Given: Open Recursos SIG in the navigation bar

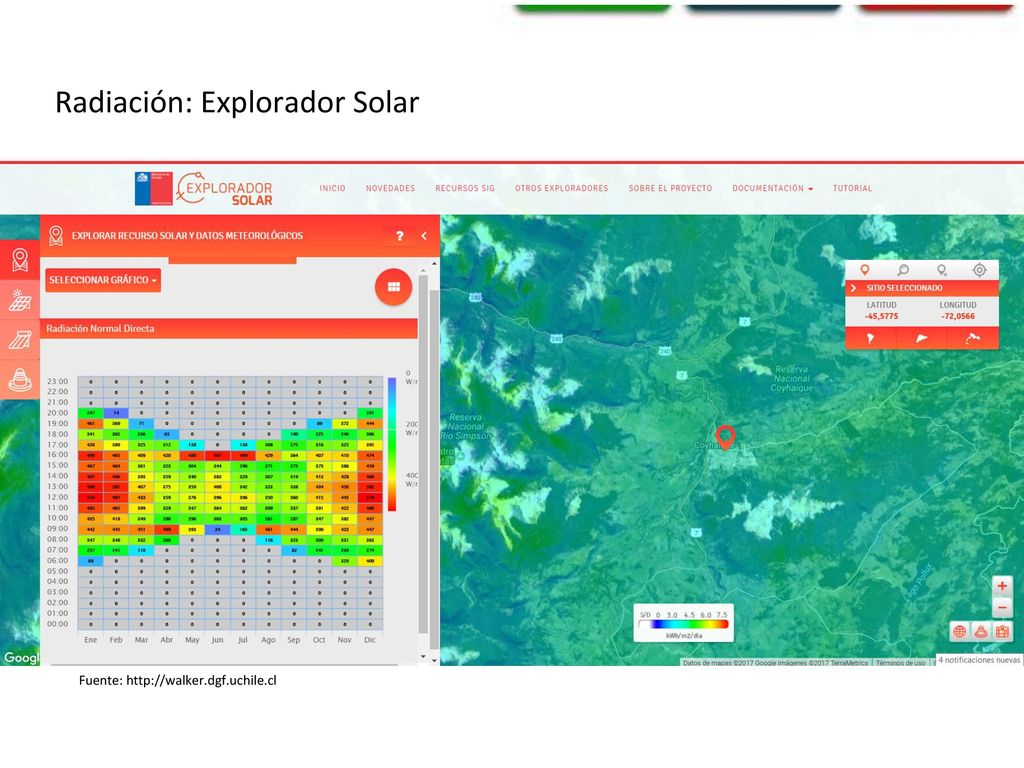Looking at the screenshot, I should [x=465, y=188].
